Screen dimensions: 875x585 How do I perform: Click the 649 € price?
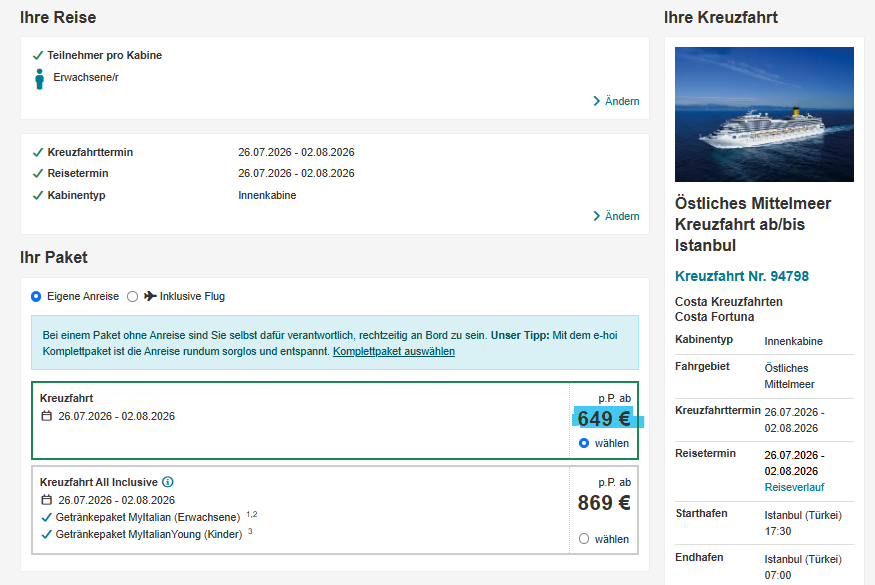[x=604, y=419]
